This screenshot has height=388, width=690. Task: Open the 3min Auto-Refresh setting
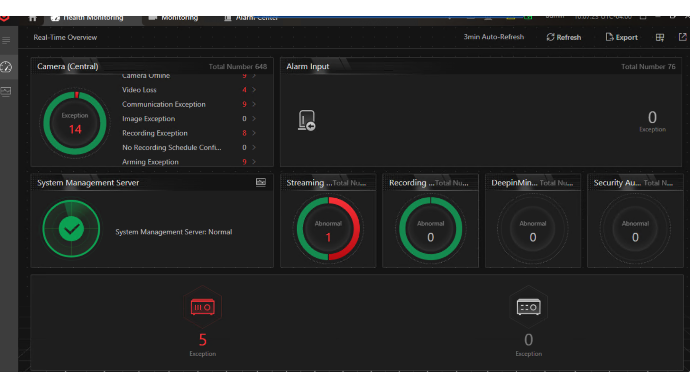[x=493, y=37]
